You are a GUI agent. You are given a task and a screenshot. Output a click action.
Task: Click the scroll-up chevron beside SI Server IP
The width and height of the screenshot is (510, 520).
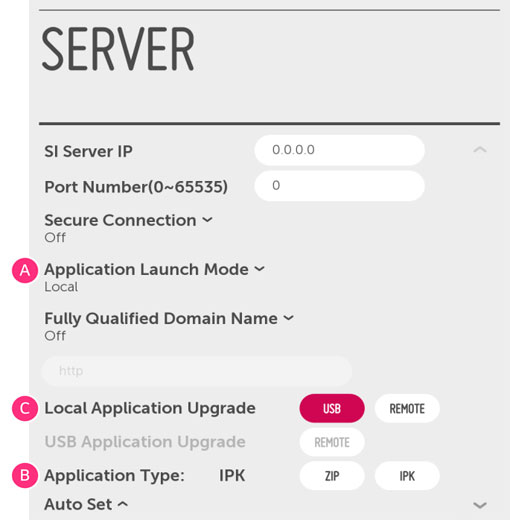(480, 150)
